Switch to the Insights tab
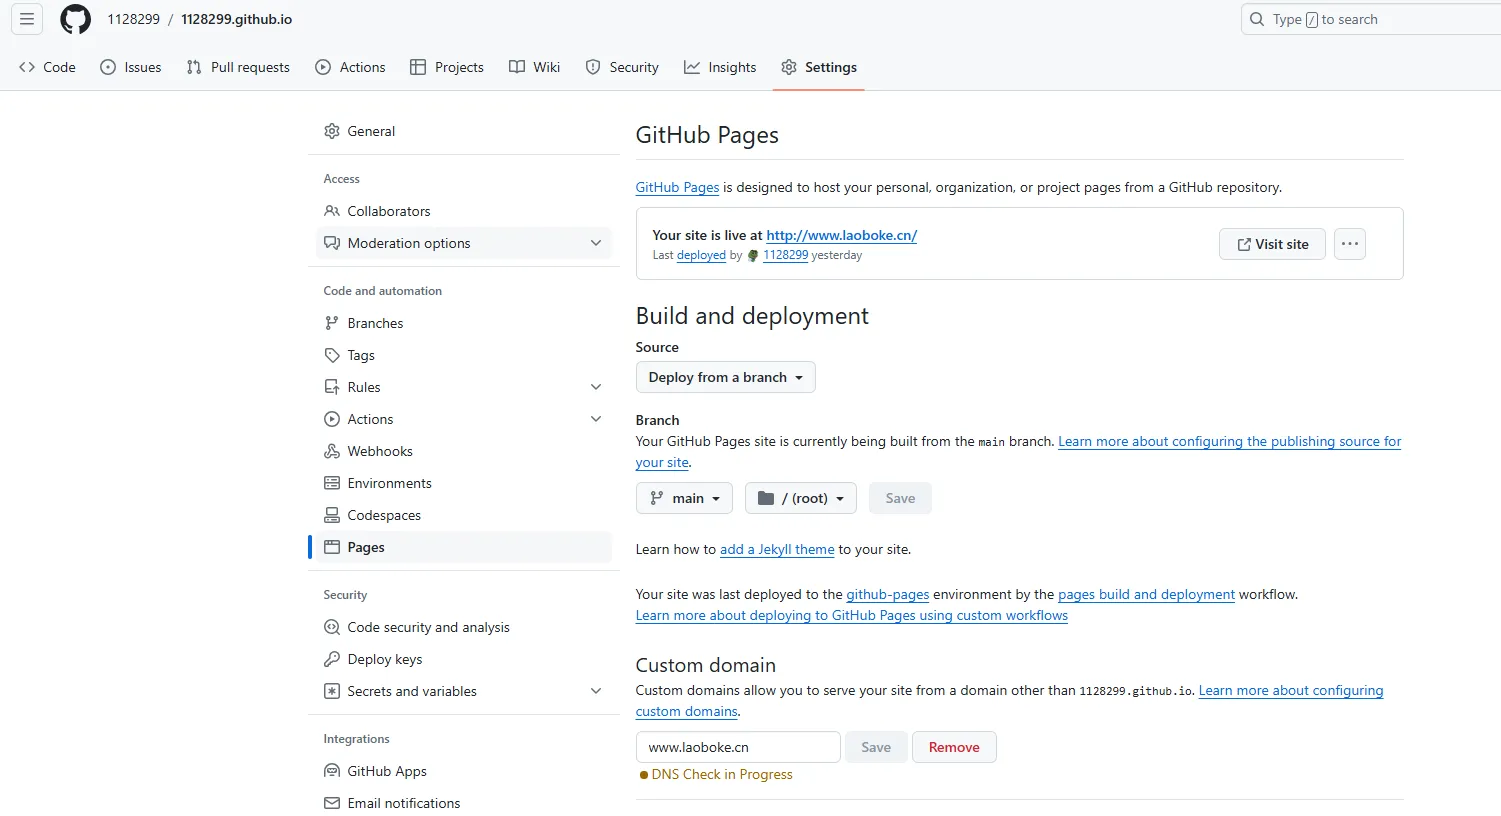Screen dimensions: 1501x816 (x=720, y=67)
